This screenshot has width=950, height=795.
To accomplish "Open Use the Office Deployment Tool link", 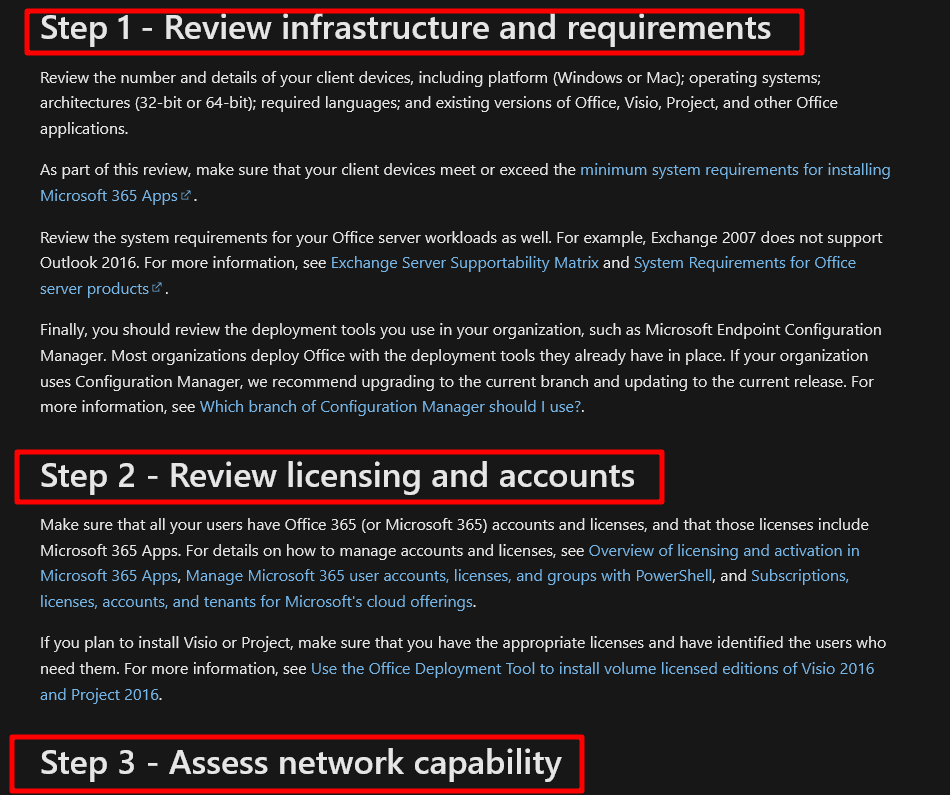I will tap(592, 668).
